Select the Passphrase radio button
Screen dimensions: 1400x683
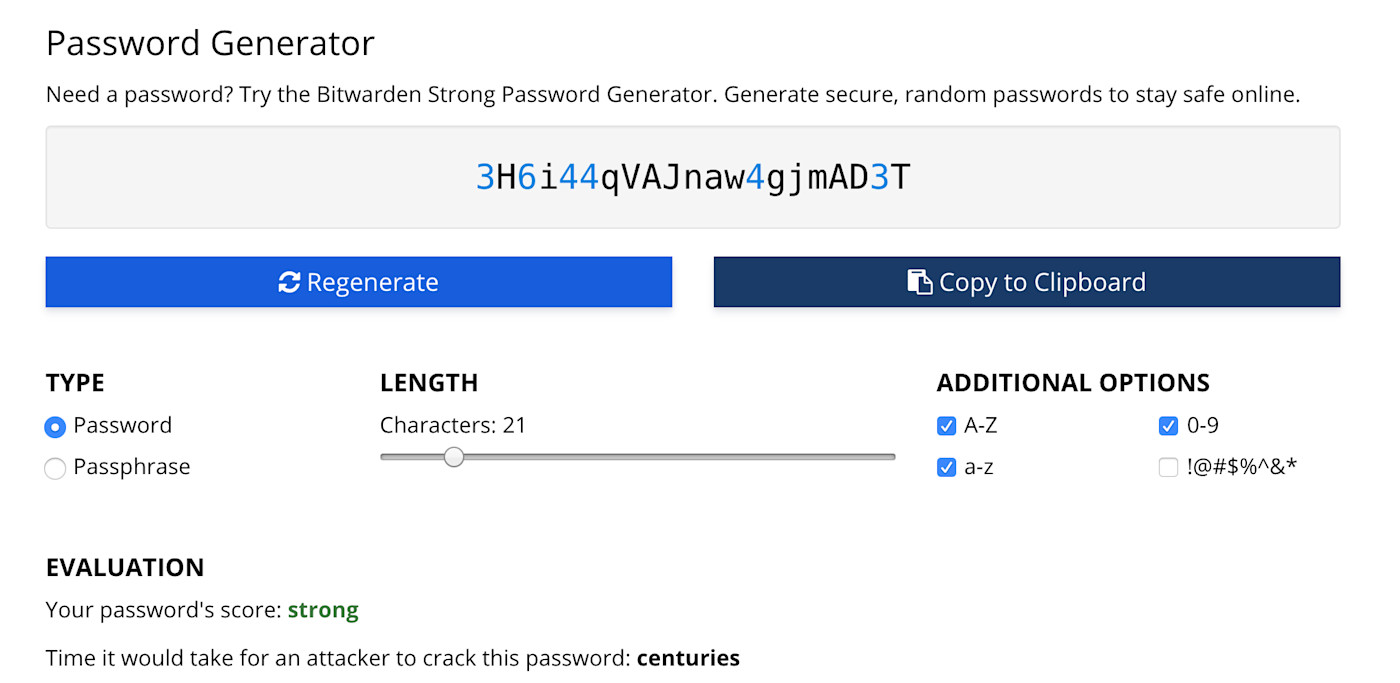55,467
